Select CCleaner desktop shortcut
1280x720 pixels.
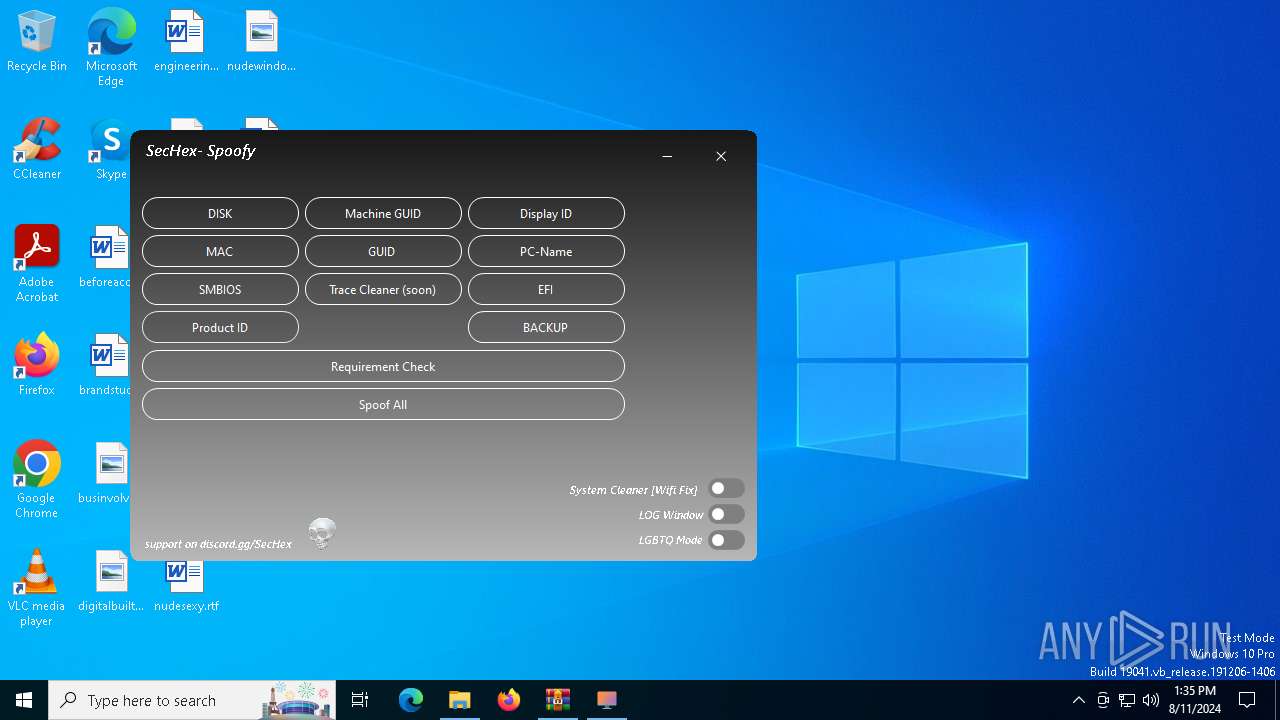point(37,149)
